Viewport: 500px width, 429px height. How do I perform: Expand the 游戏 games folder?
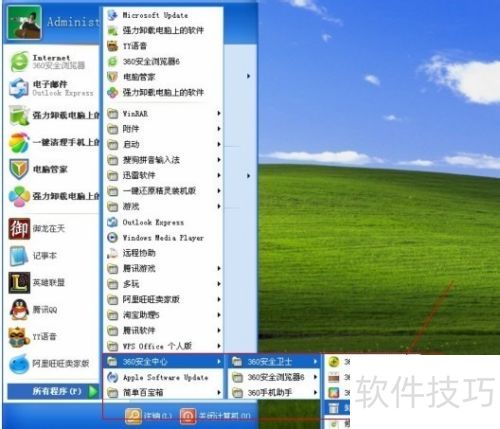pyautogui.click(x=163, y=206)
